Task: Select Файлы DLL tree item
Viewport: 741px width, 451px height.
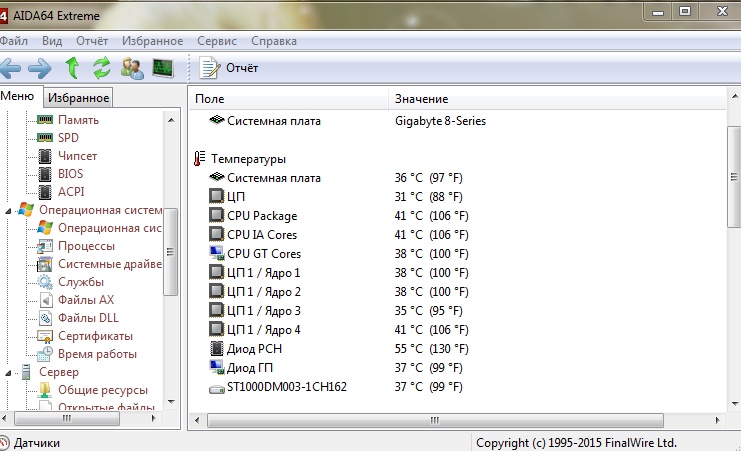Action: 88,318
